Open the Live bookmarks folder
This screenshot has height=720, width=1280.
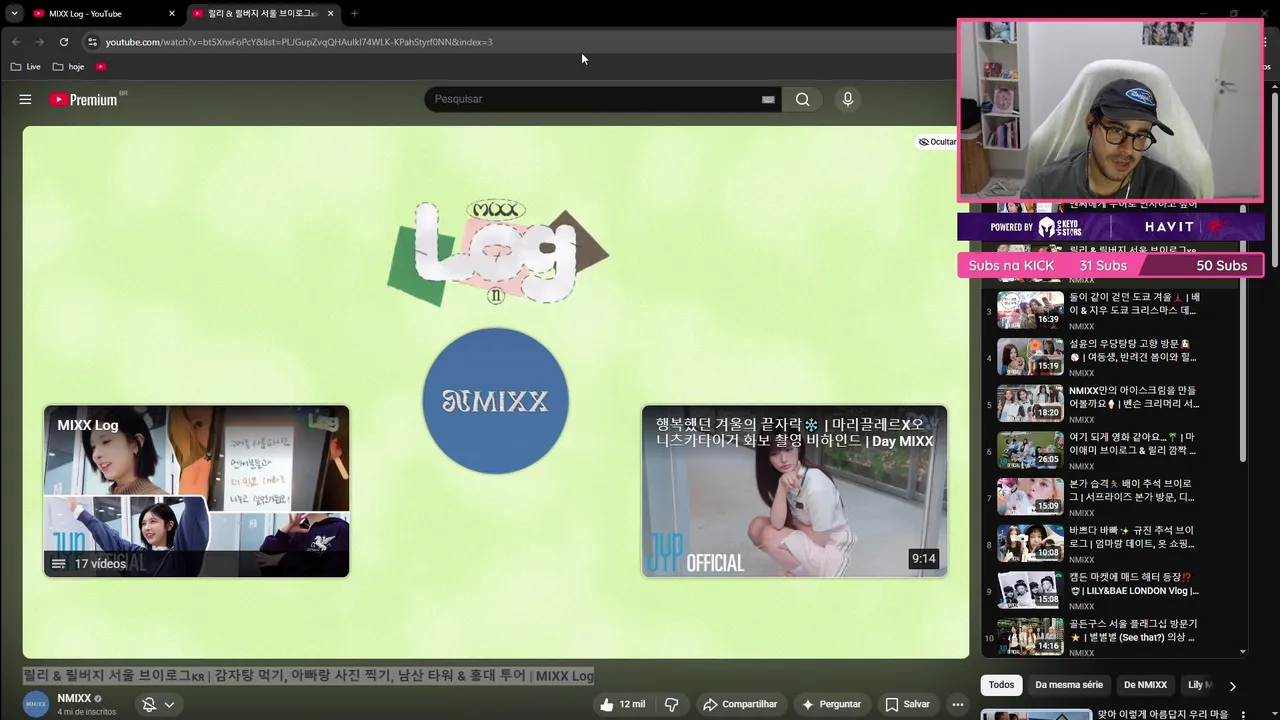[26, 66]
